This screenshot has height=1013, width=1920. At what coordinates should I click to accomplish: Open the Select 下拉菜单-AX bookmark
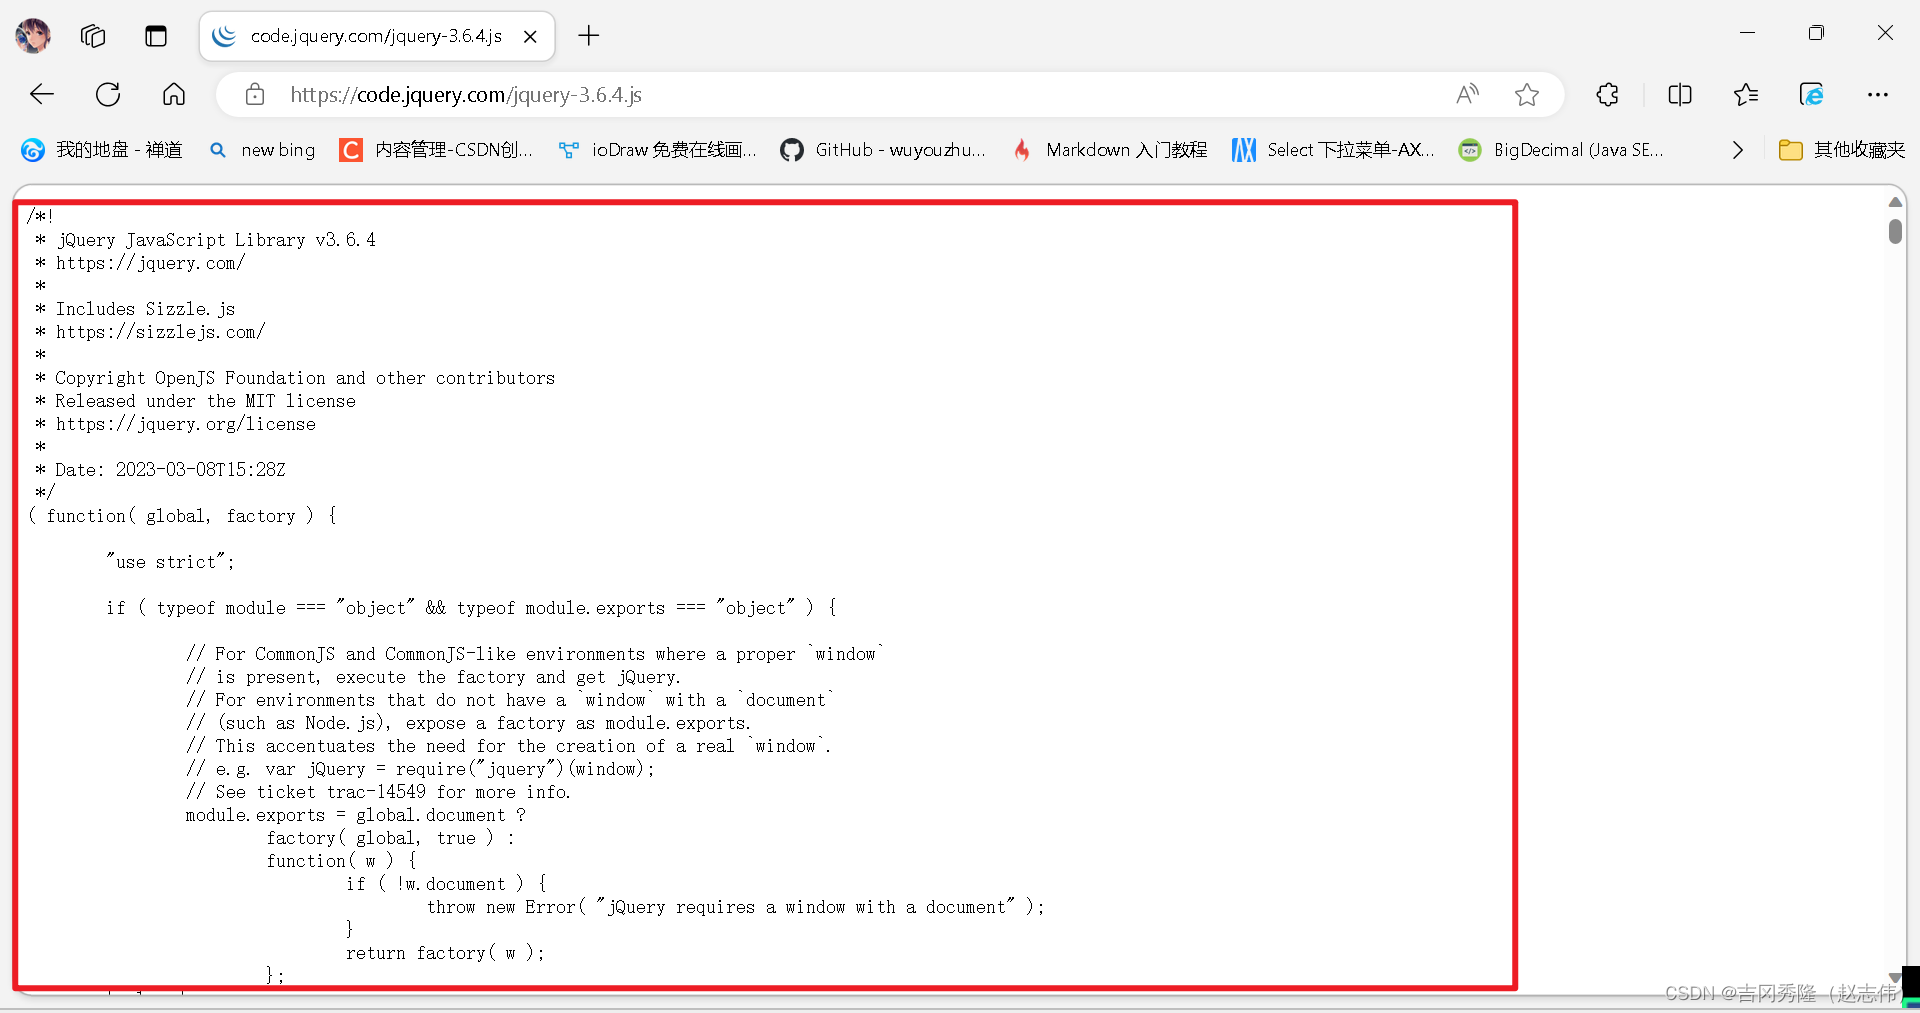pyautogui.click(x=1334, y=150)
